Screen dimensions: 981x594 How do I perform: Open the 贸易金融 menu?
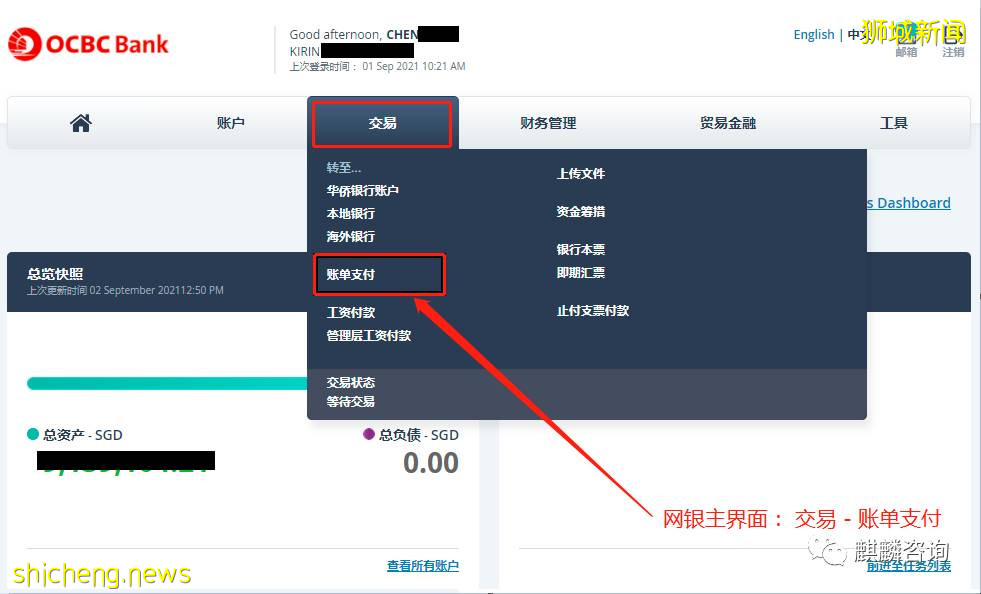click(x=727, y=121)
